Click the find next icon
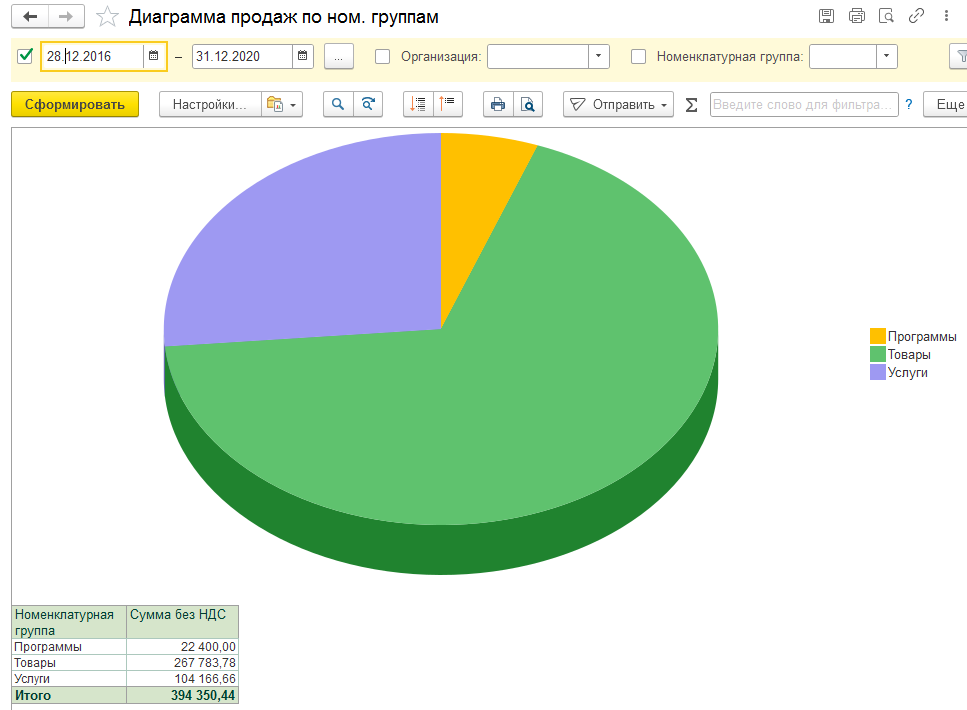The width and height of the screenshot is (967, 710). click(x=368, y=104)
